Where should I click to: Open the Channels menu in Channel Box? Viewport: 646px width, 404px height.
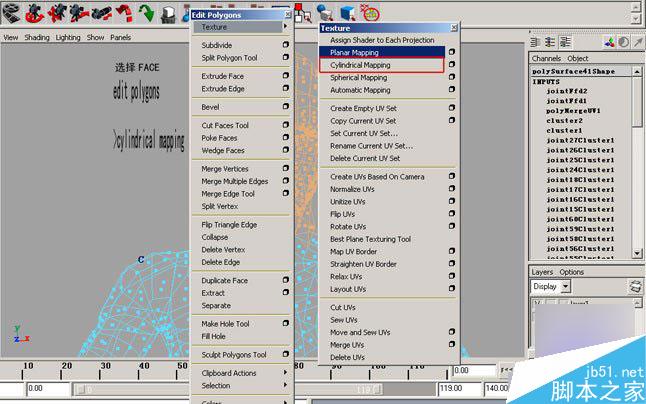[546, 58]
